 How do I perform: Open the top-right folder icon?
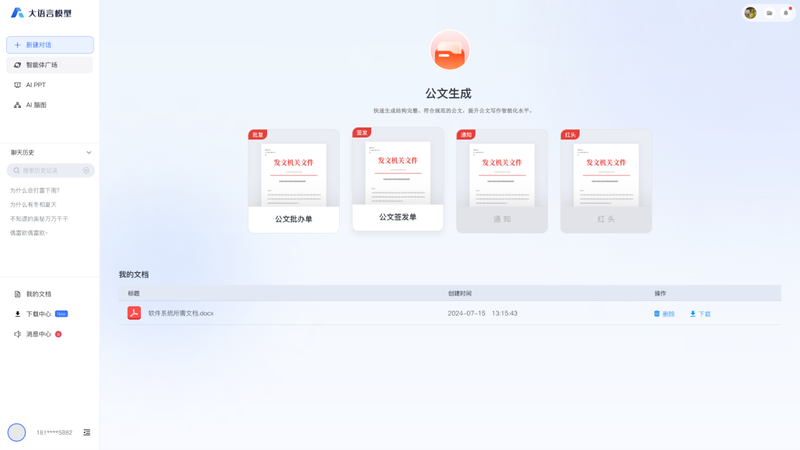click(x=769, y=13)
